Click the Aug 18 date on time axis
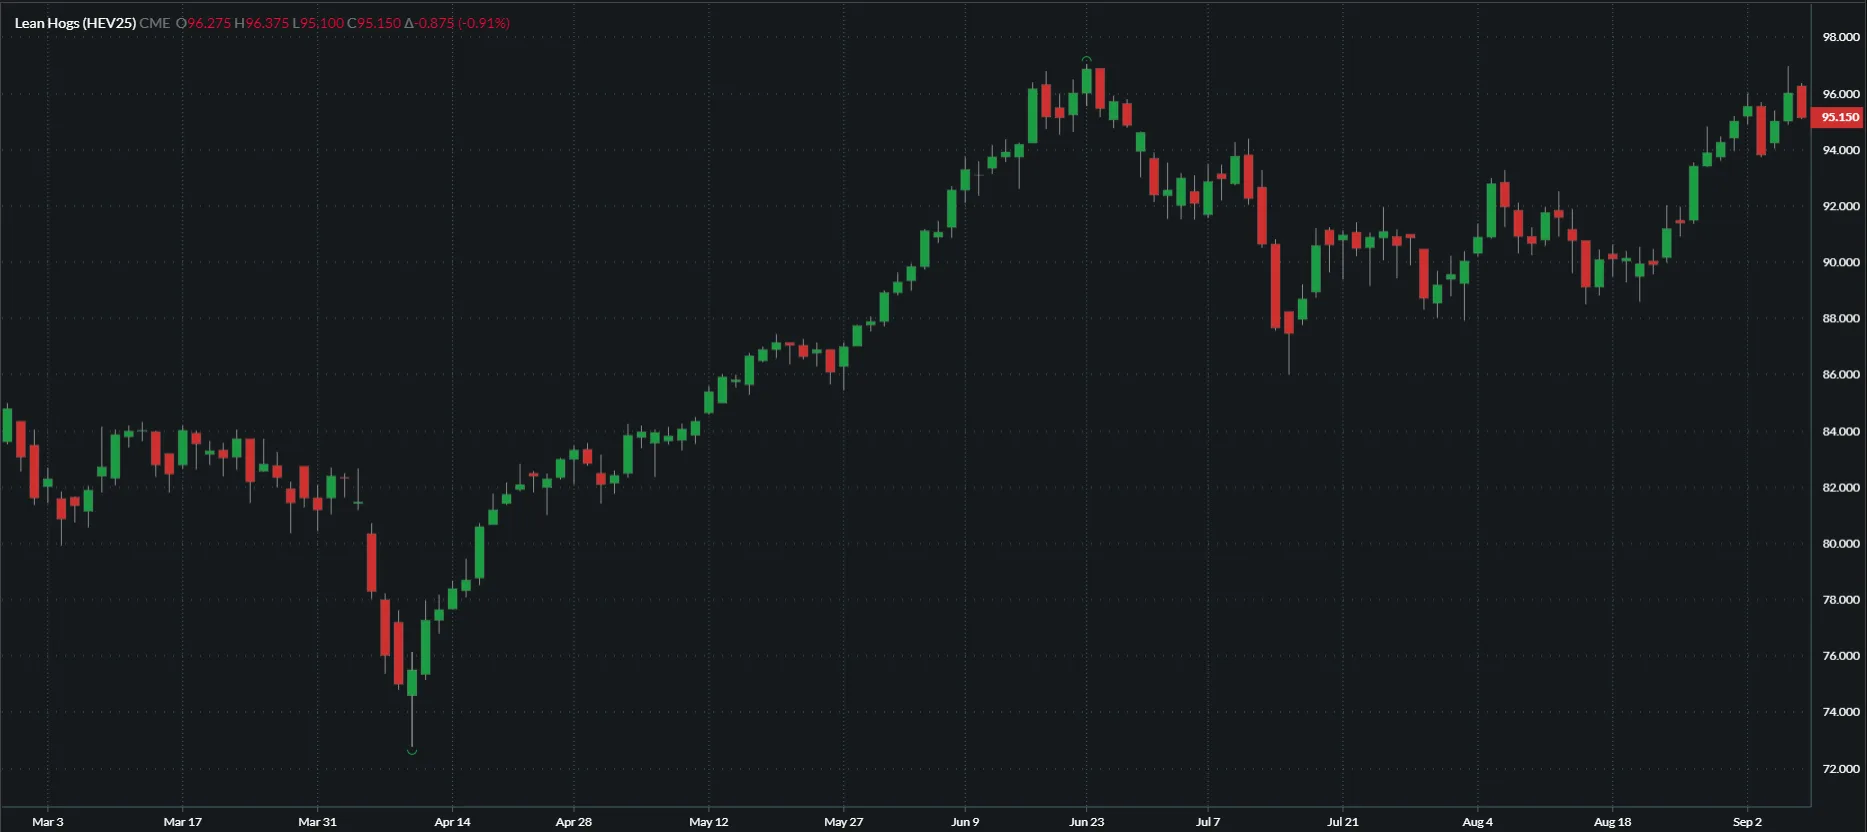 [x=1612, y=822]
